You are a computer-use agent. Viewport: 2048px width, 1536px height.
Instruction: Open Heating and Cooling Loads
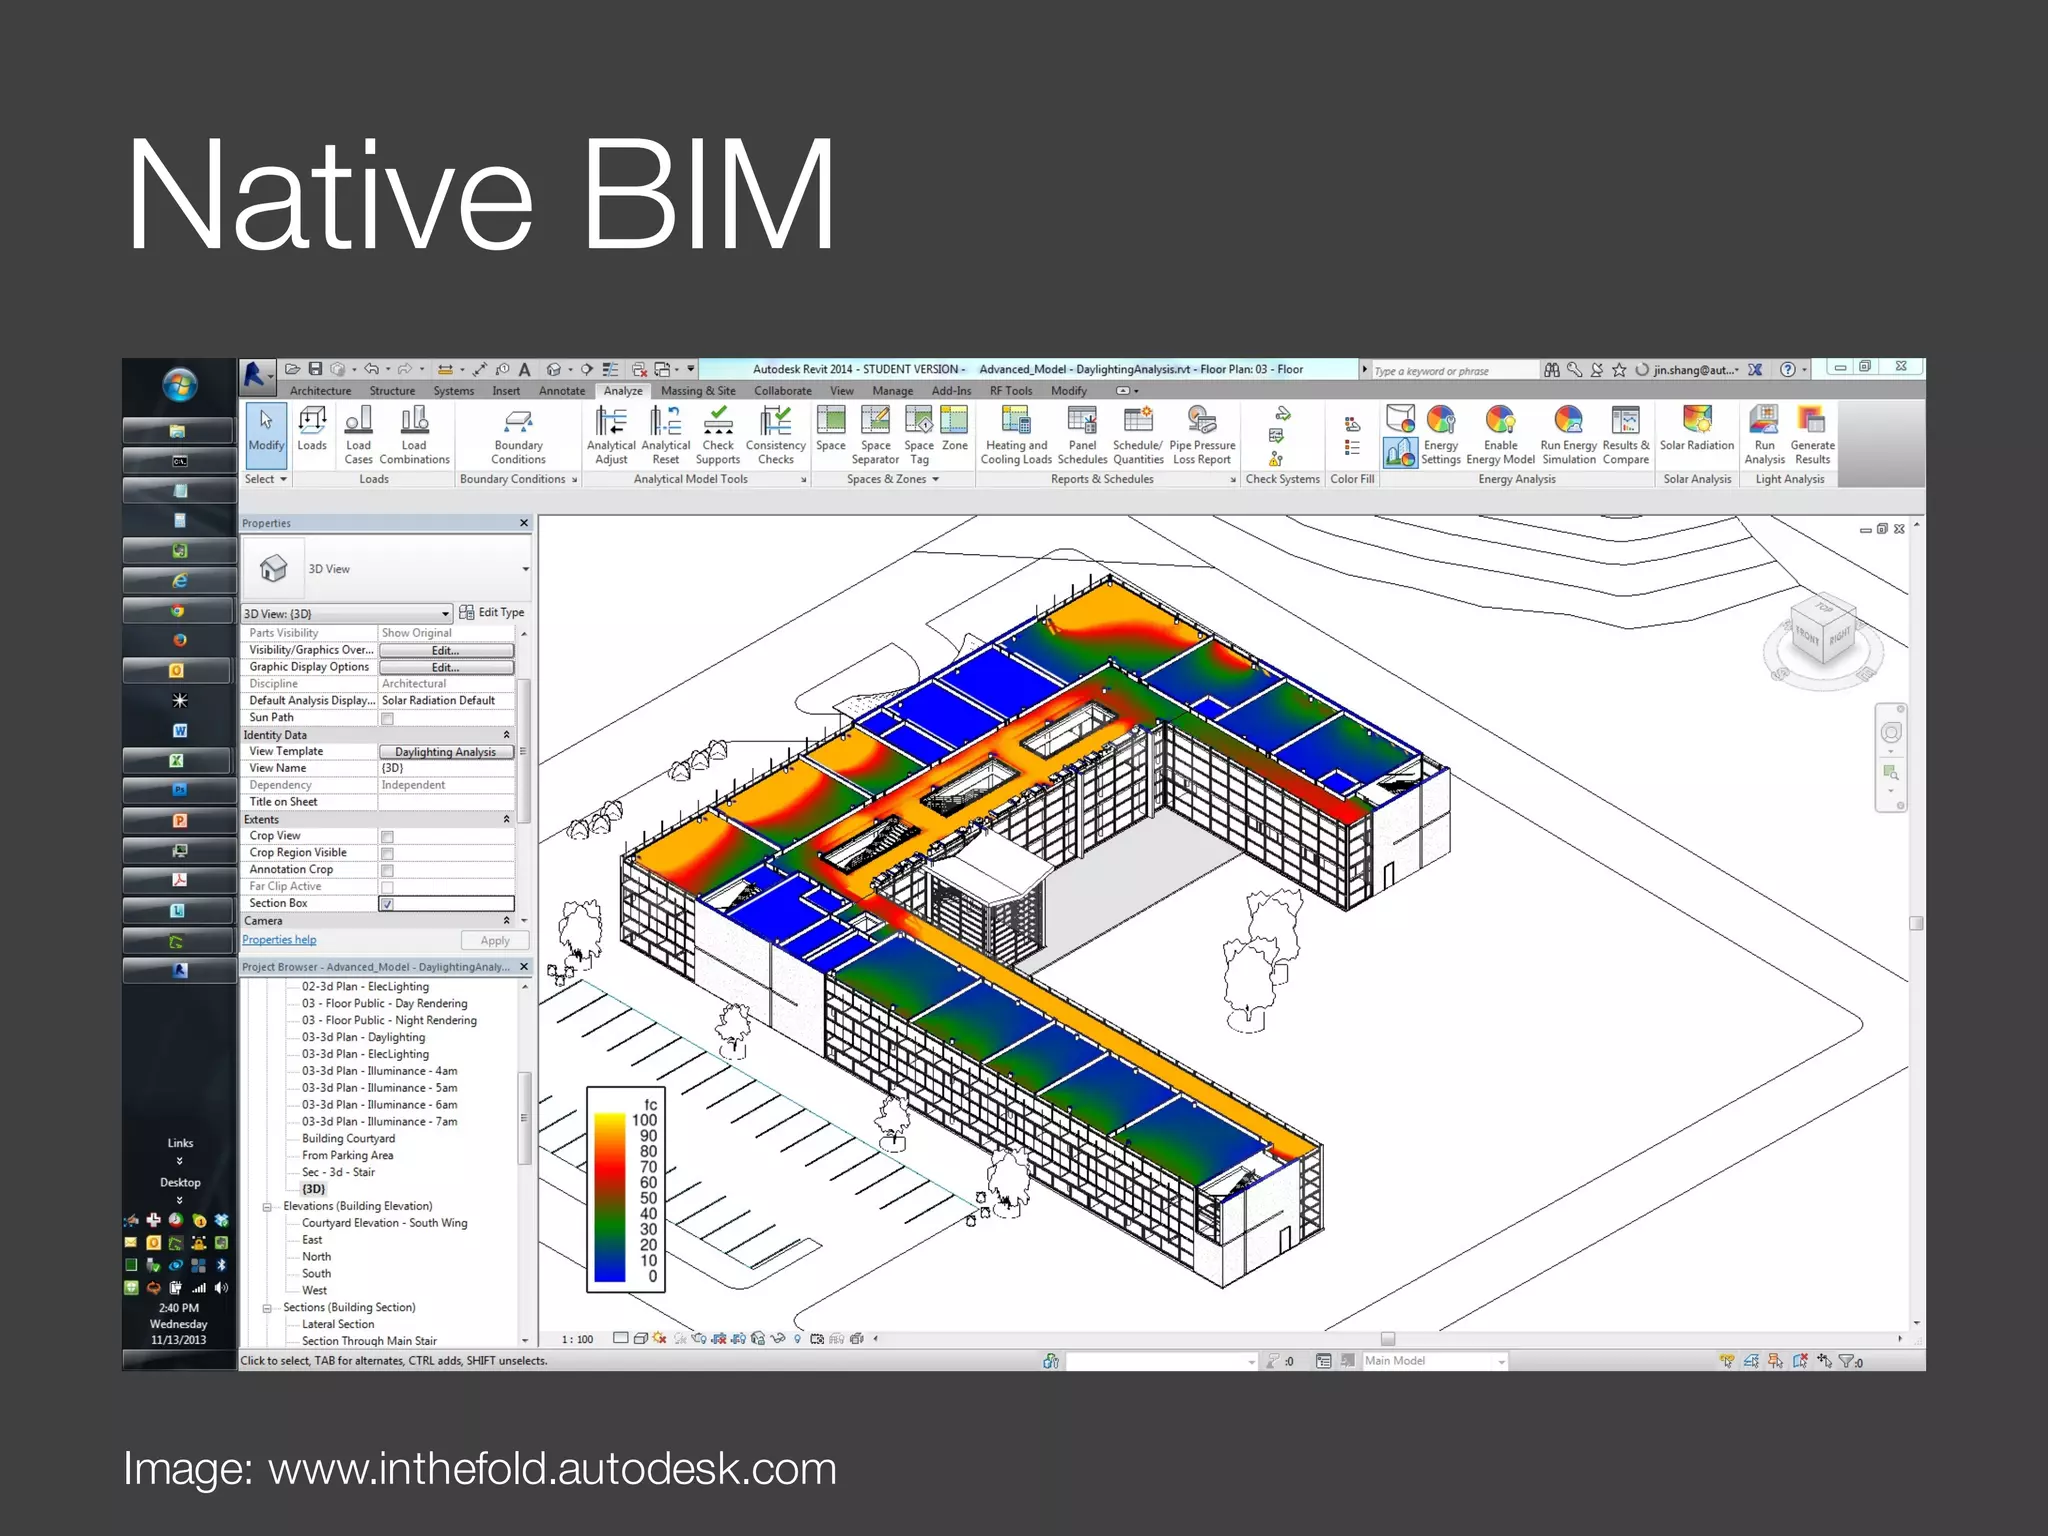pyautogui.click(x=1016, y=435)
